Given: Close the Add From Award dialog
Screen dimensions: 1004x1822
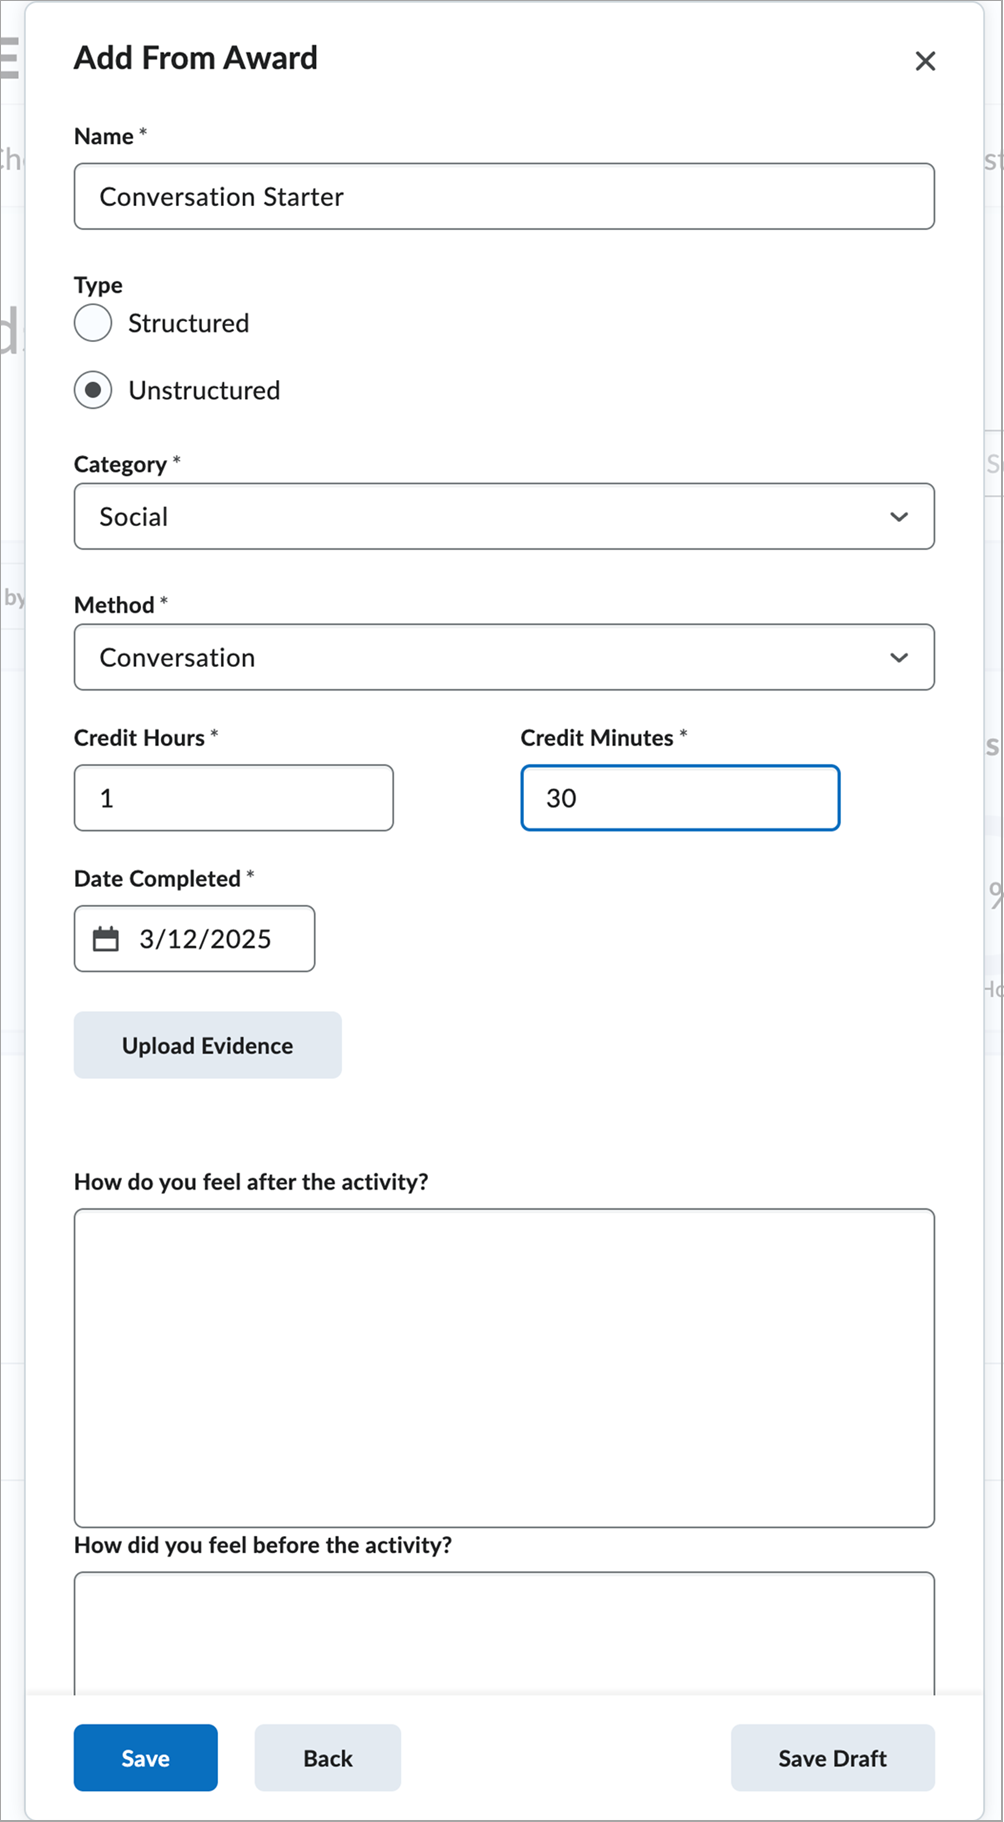Looking at the screenshot, I should tap(925, 61).
